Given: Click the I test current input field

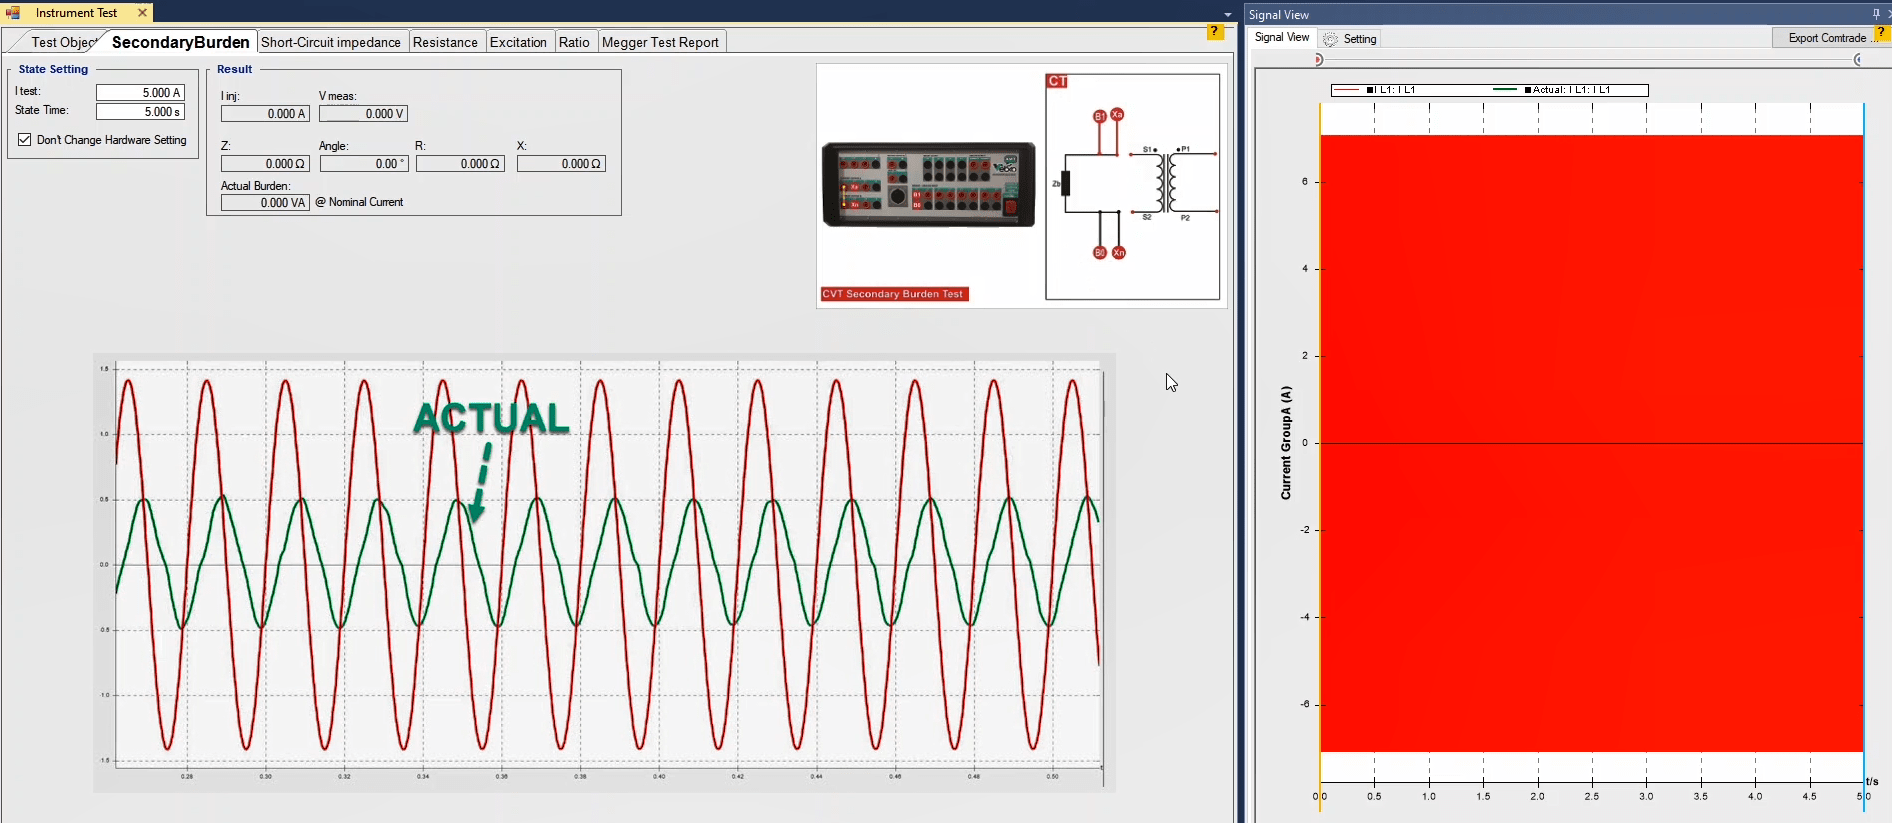Looking at the screenshot, I should point(140,92).
